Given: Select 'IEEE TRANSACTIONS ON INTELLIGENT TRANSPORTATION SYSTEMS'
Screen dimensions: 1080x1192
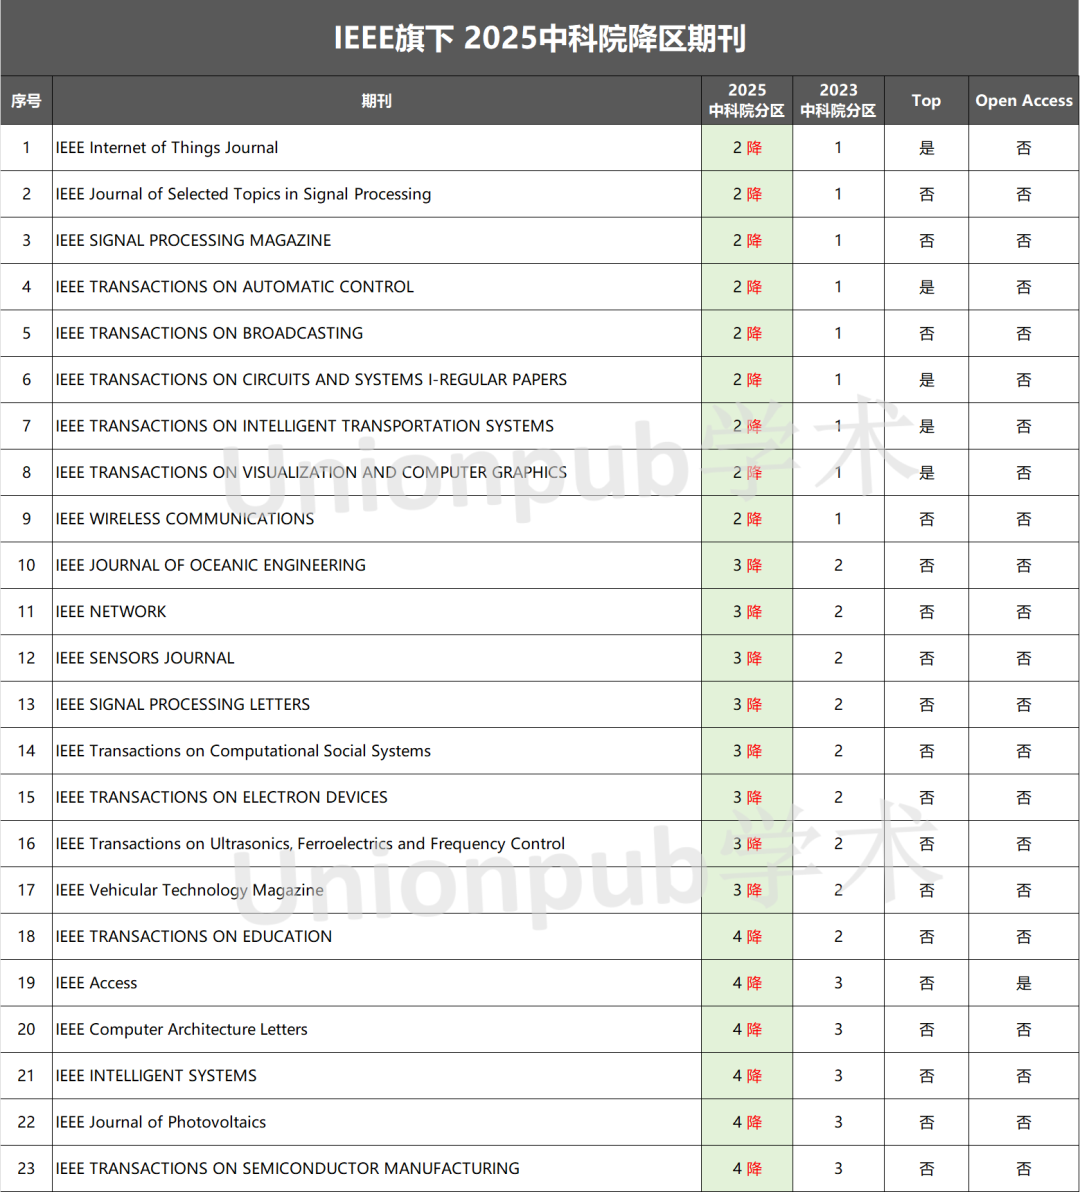Looking at the screenshot, I should (x=305, y=426).
